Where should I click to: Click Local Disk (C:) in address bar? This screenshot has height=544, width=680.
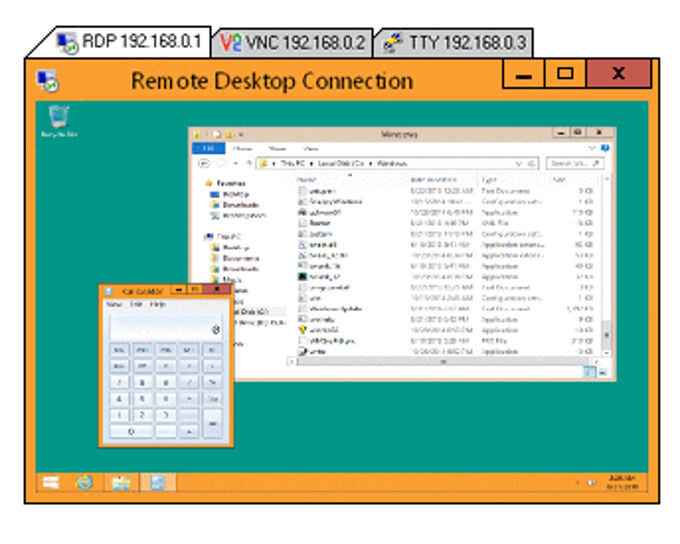340,164
